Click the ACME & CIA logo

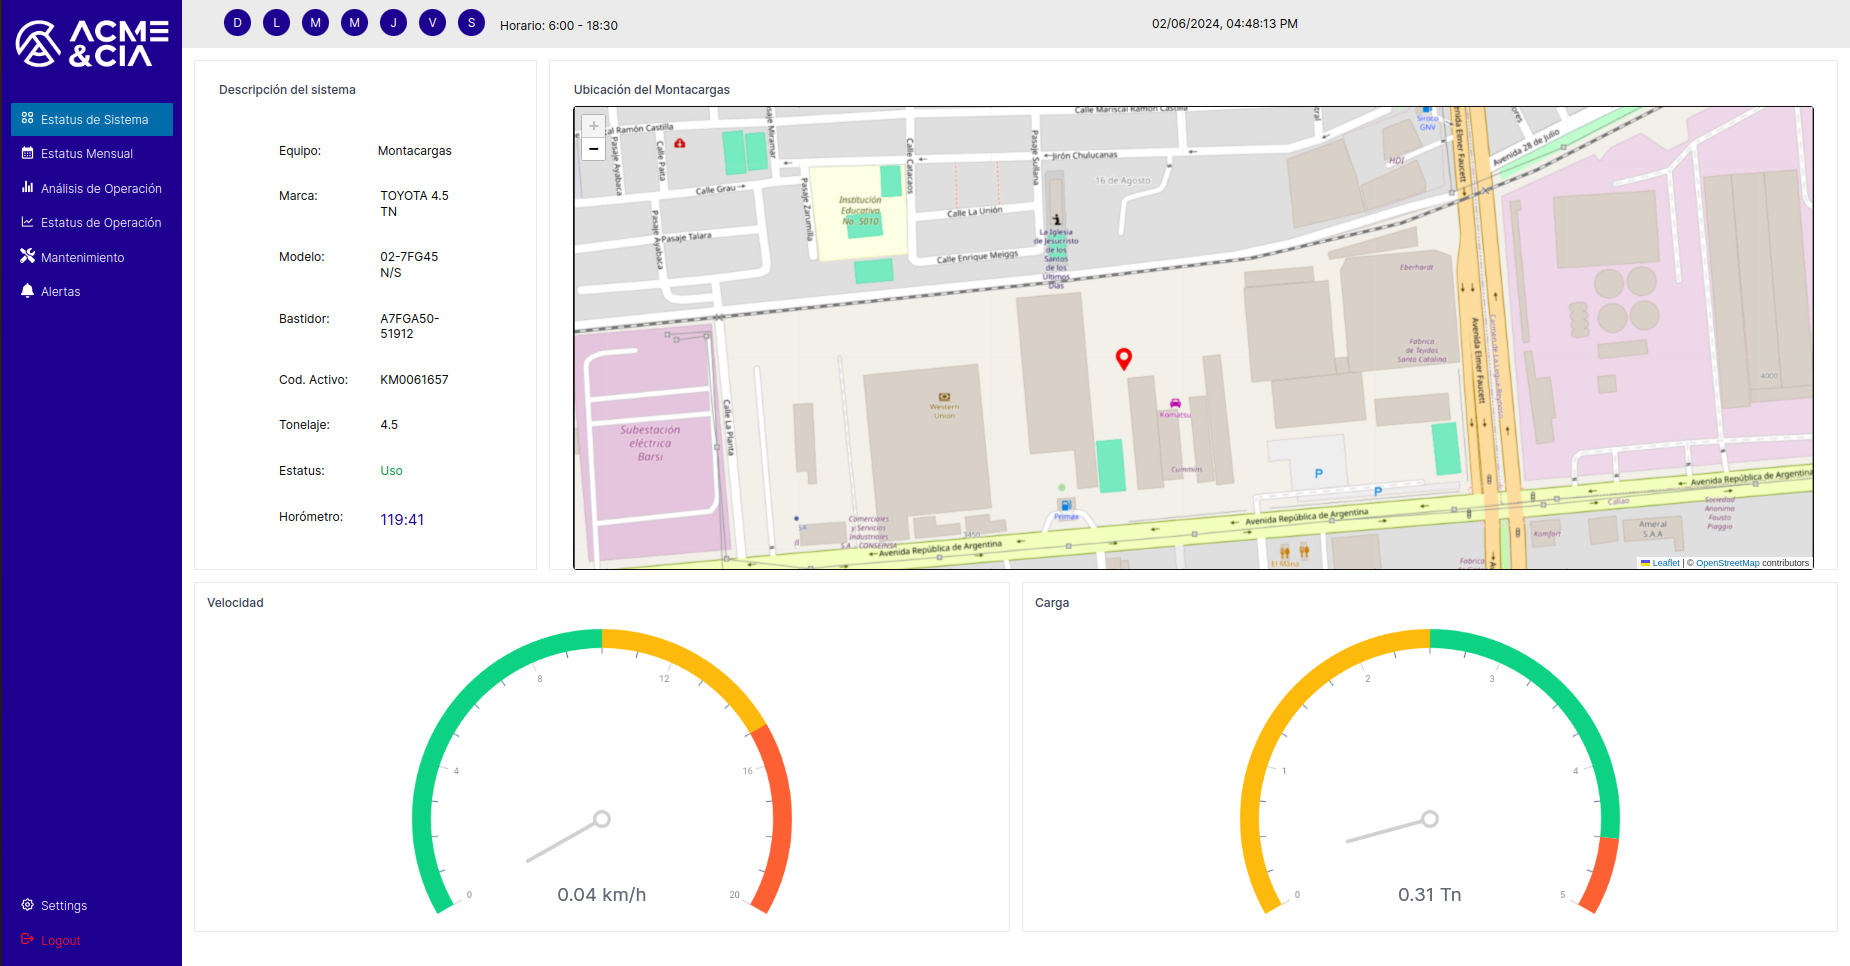click(x=91, y=44)
